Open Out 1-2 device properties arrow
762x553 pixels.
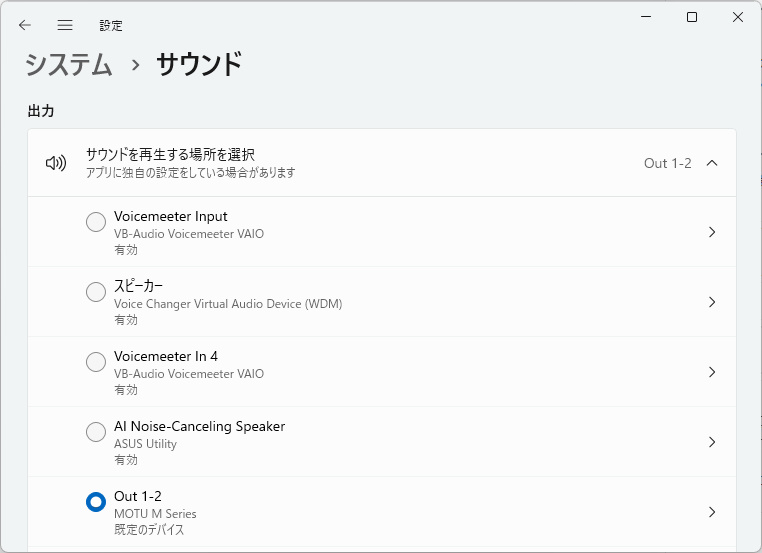point(712,512)
